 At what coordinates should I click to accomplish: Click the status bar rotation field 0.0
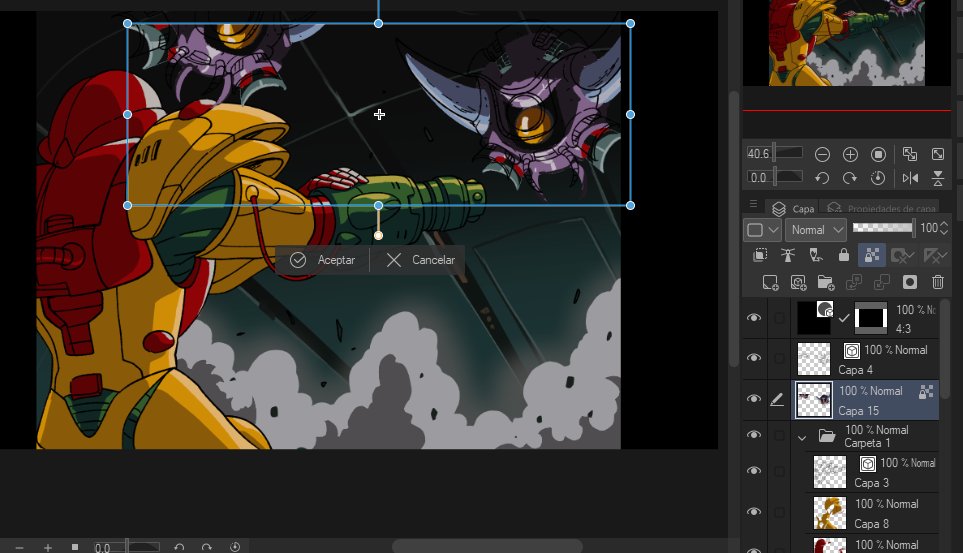[x=126, y=547]
